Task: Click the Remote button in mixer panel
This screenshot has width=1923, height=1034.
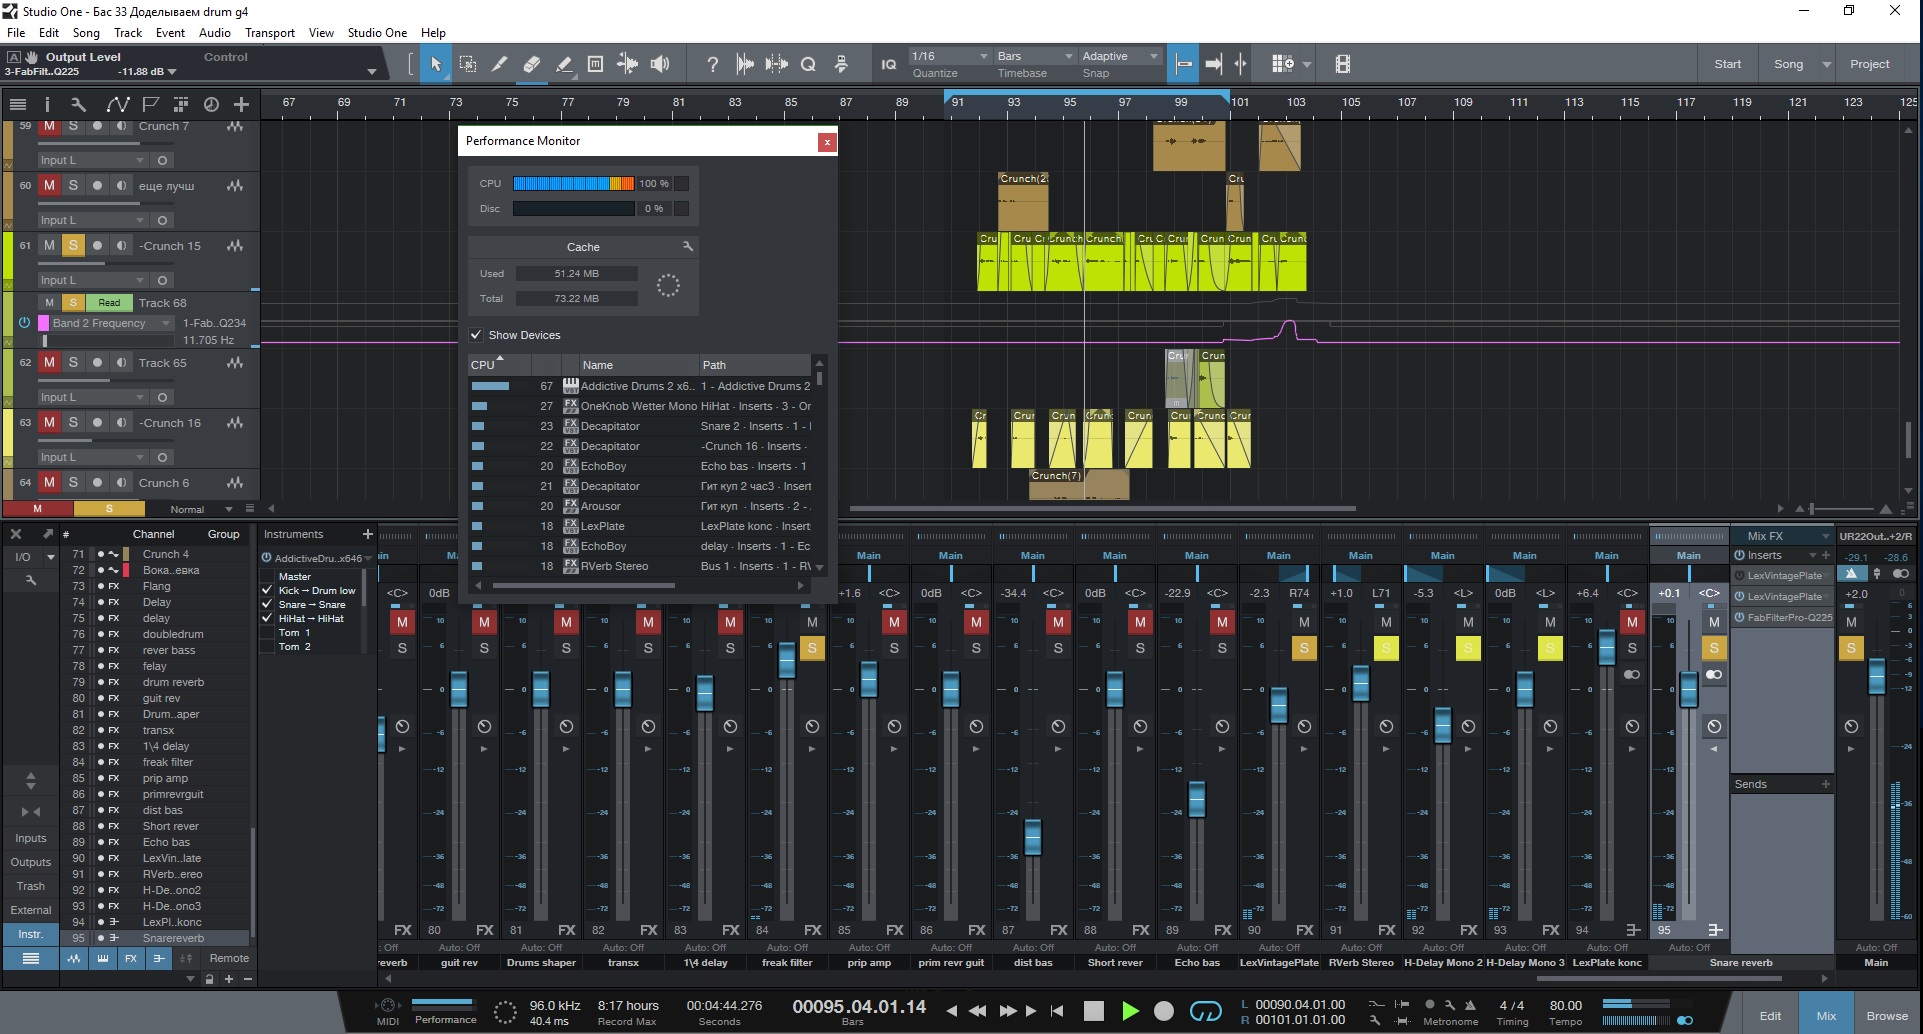Action: pyautogui.click(x=229, y=958)
